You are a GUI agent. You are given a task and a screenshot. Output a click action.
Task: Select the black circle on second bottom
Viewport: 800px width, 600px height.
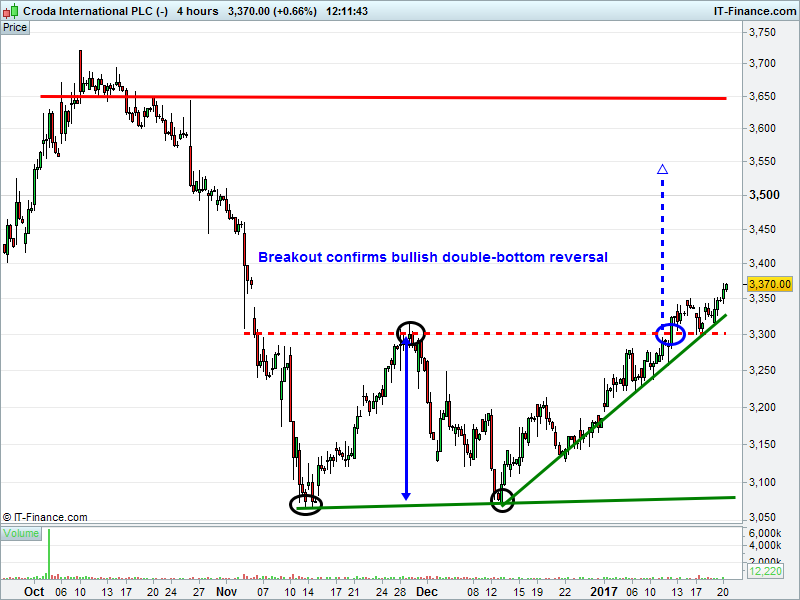(503, 500)
